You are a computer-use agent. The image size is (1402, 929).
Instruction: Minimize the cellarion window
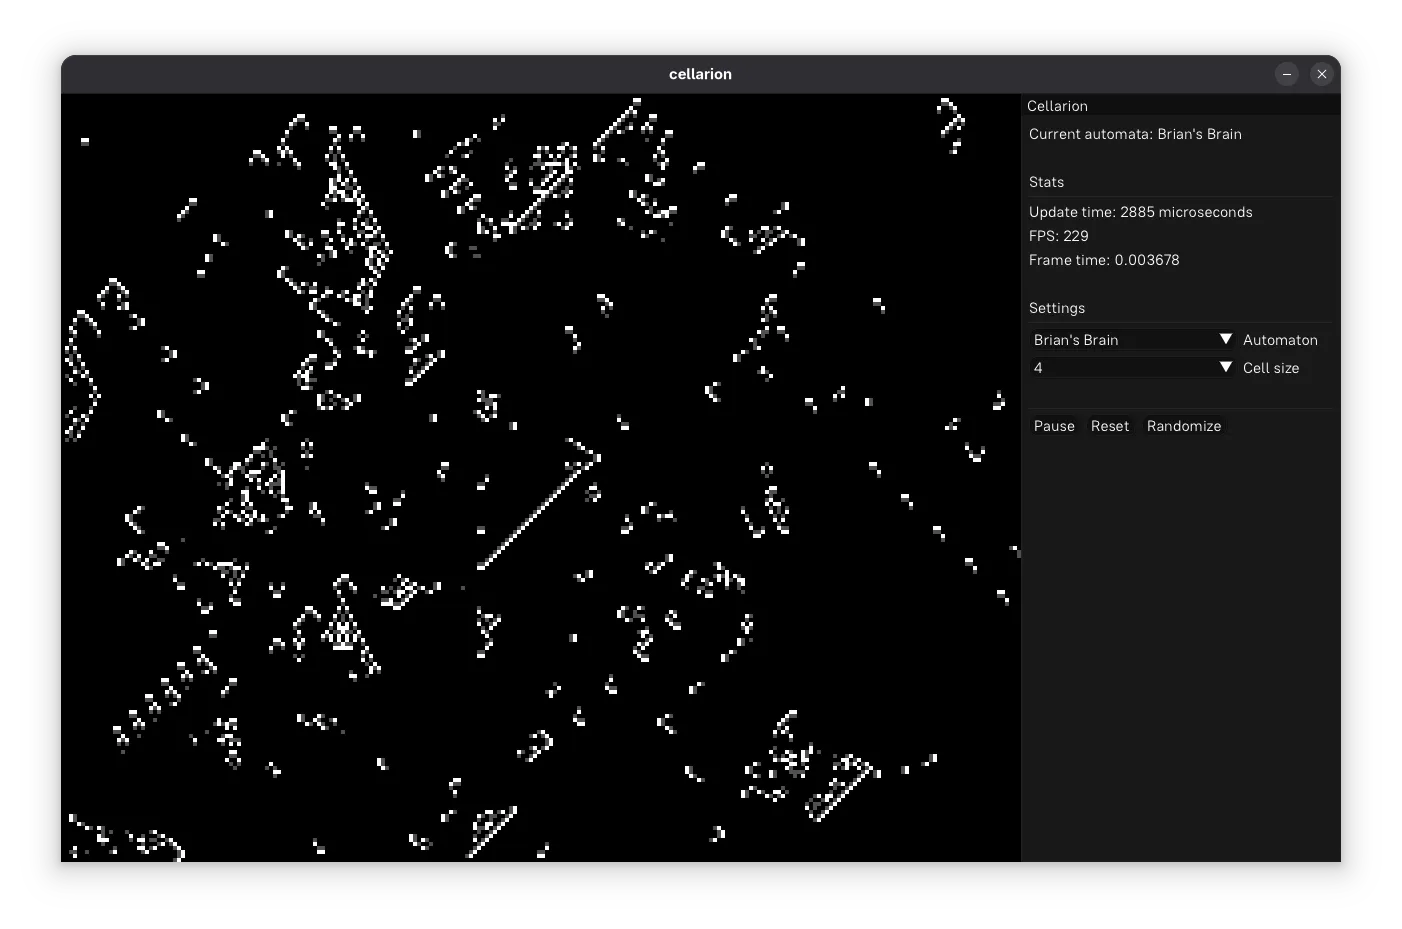pyautogui.click(x=1287, y=74)
